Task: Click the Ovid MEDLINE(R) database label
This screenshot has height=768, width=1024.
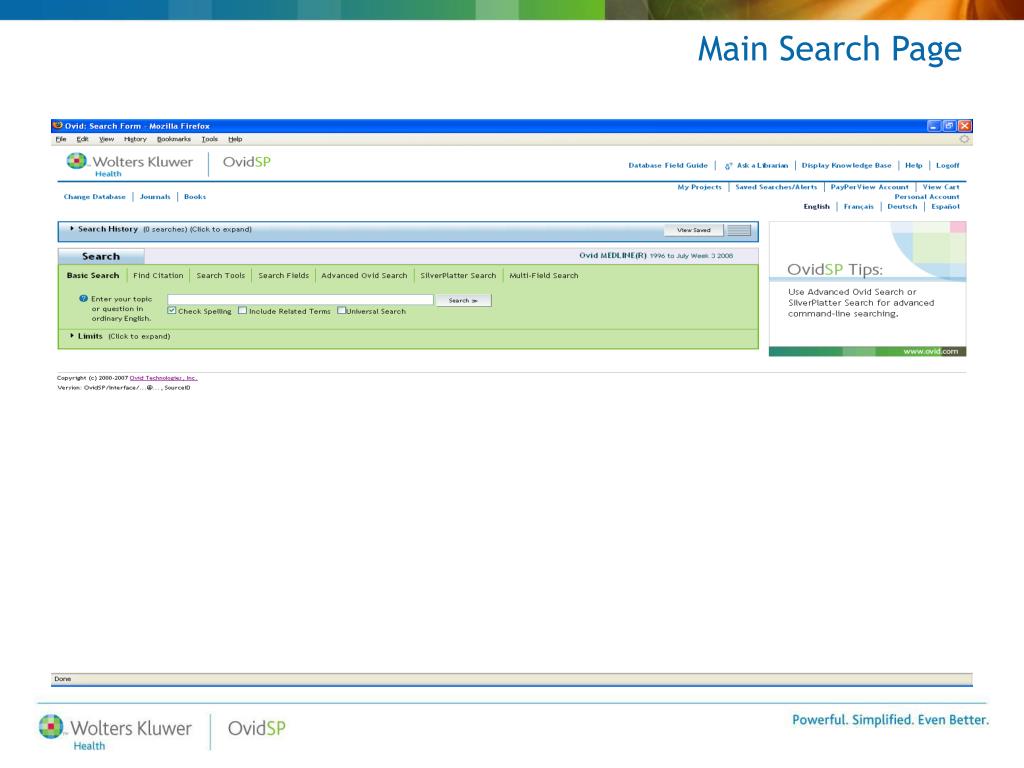Action: pos(613,255)
